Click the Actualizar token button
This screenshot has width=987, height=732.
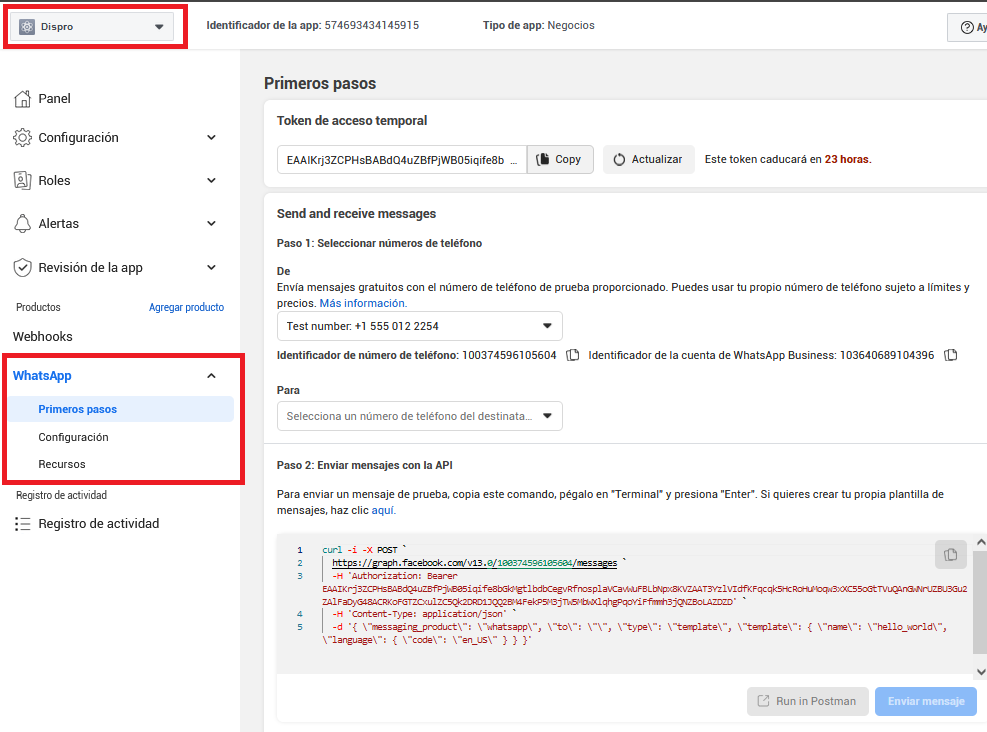[x=648, y=160]
